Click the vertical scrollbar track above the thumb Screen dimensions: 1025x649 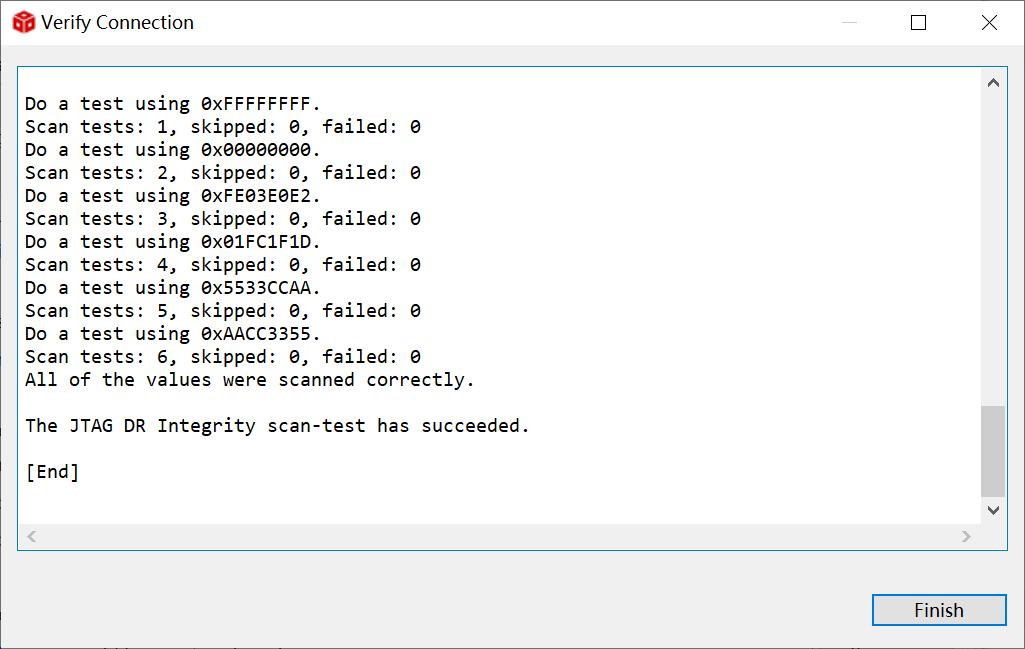(993, 250)
